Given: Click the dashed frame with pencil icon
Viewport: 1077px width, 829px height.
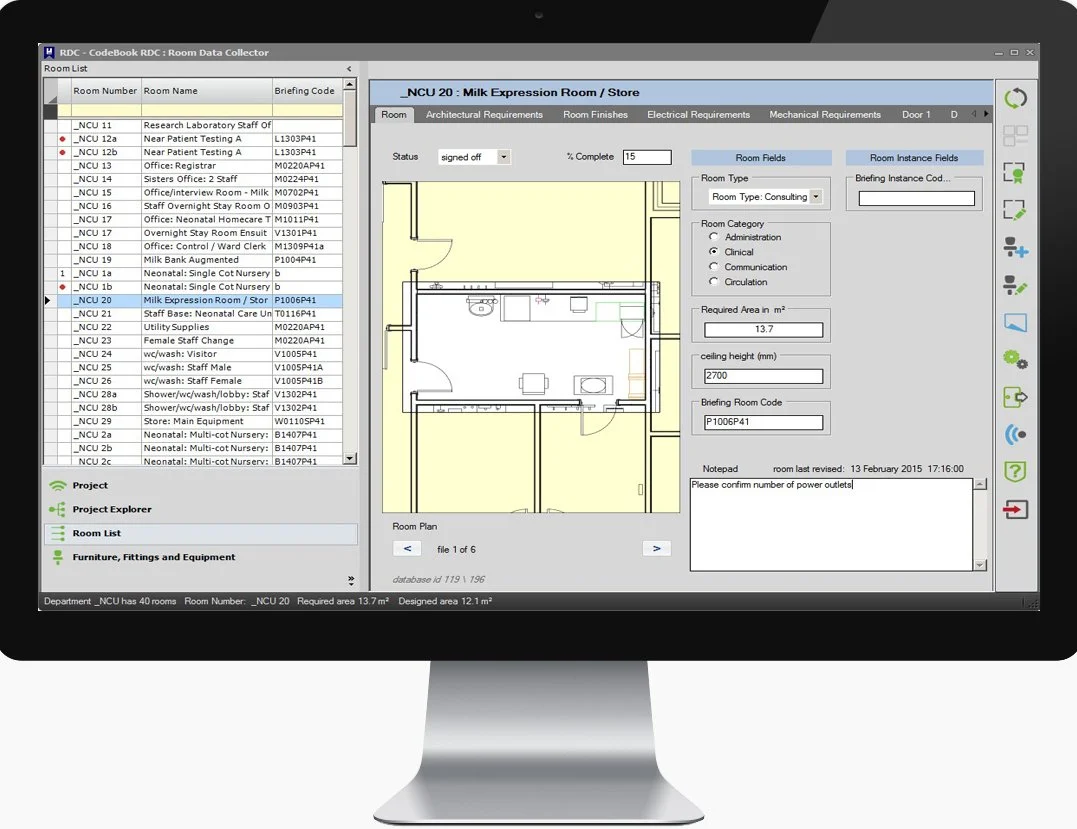Looking at the screenshot, I should coord(1015,209).
